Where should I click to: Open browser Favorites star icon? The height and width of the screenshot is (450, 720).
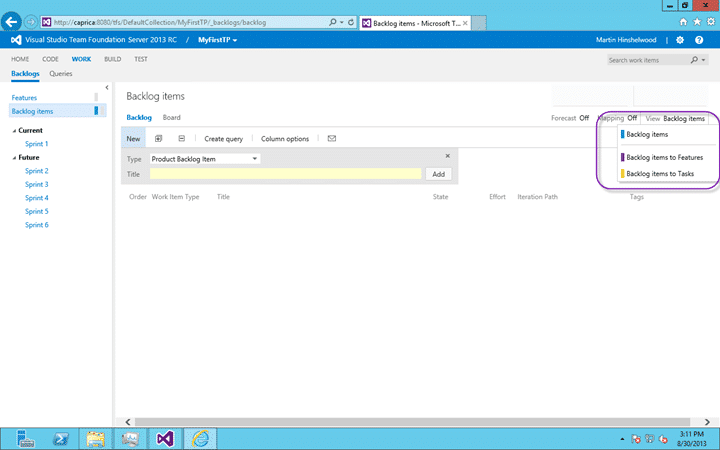coord(697,22)
